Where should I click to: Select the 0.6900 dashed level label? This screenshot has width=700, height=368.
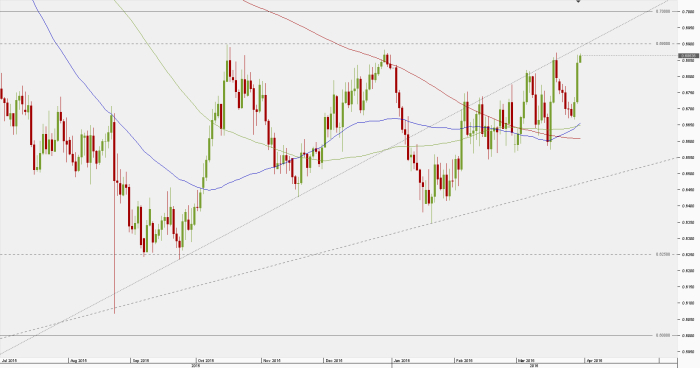tap(663, 44)
